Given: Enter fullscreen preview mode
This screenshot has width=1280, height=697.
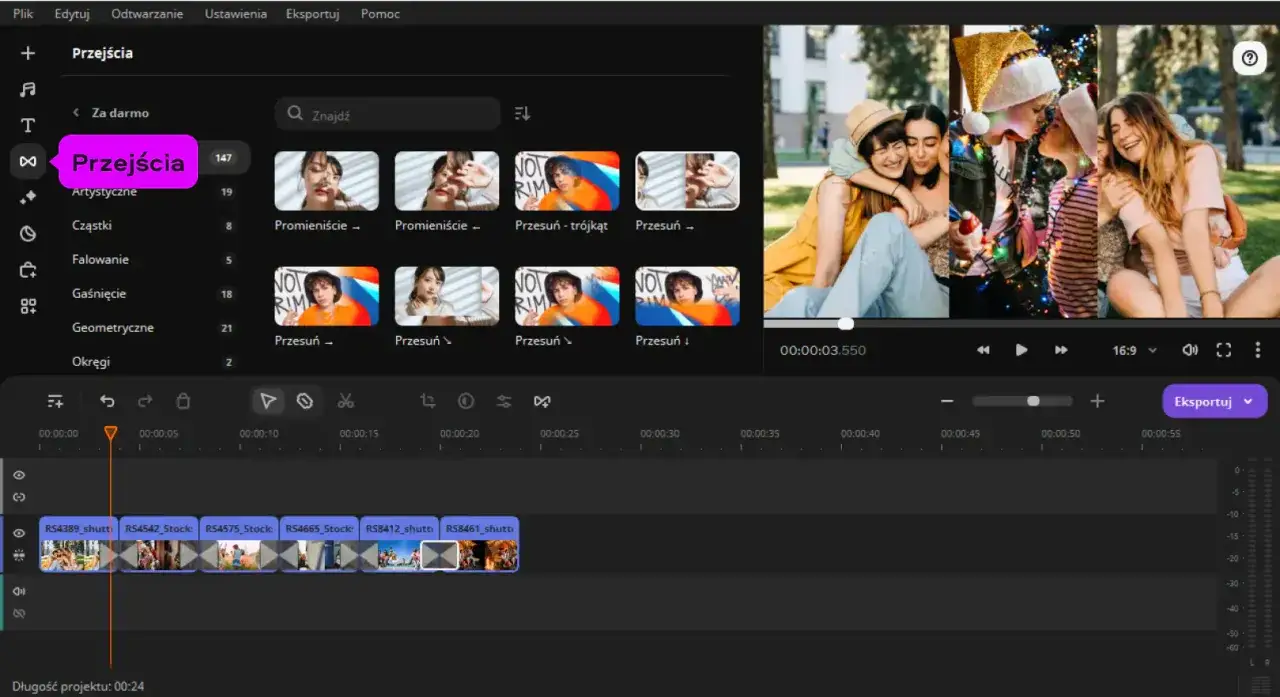Looking at the screenshot, I should point(1223,350).
